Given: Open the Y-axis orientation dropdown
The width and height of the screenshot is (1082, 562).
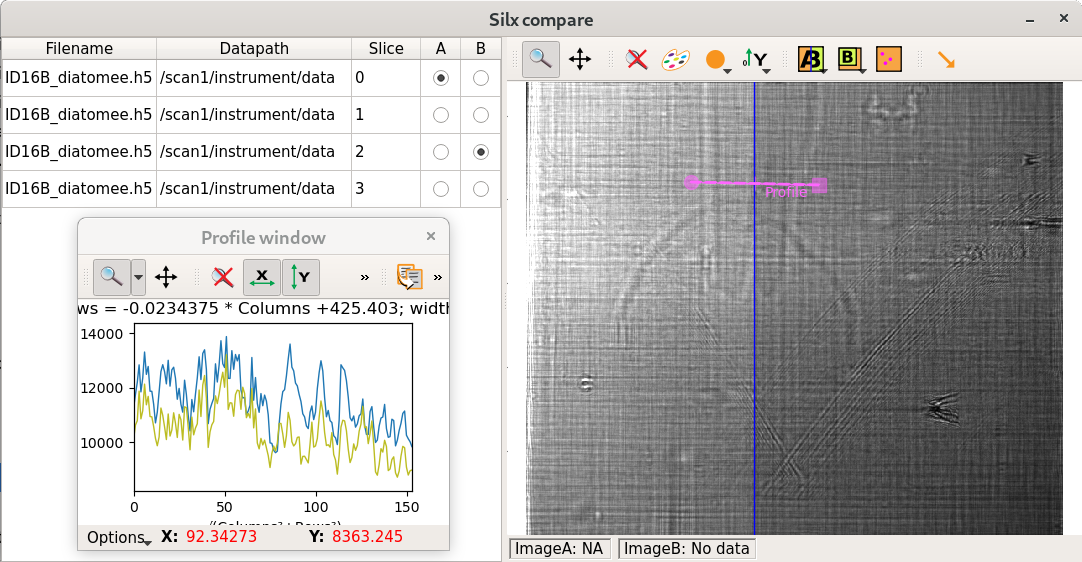Looking at the screenshot, I should [x=765, y=70].
